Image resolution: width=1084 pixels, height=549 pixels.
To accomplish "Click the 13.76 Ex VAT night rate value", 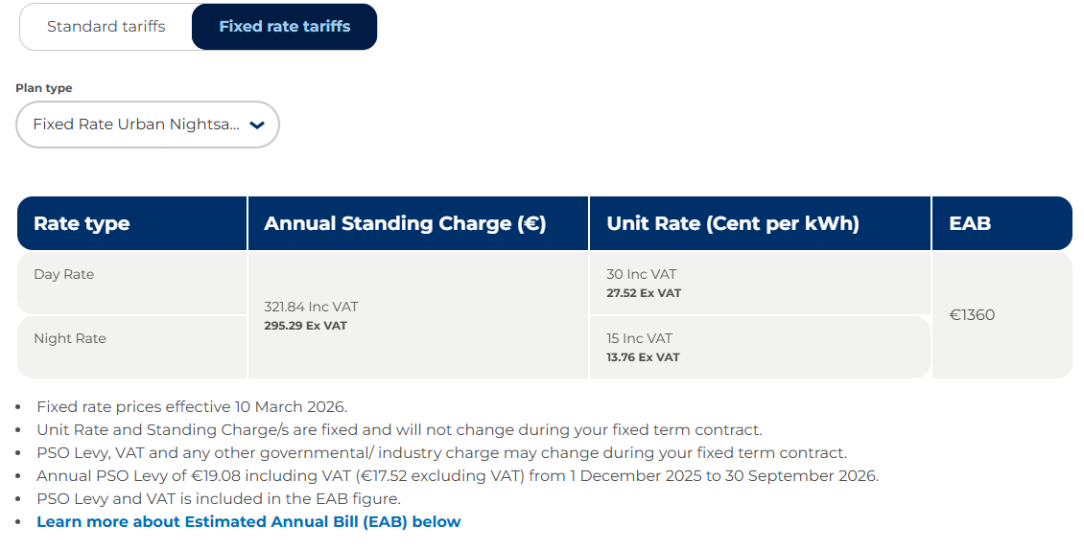I will pos(642,358).
